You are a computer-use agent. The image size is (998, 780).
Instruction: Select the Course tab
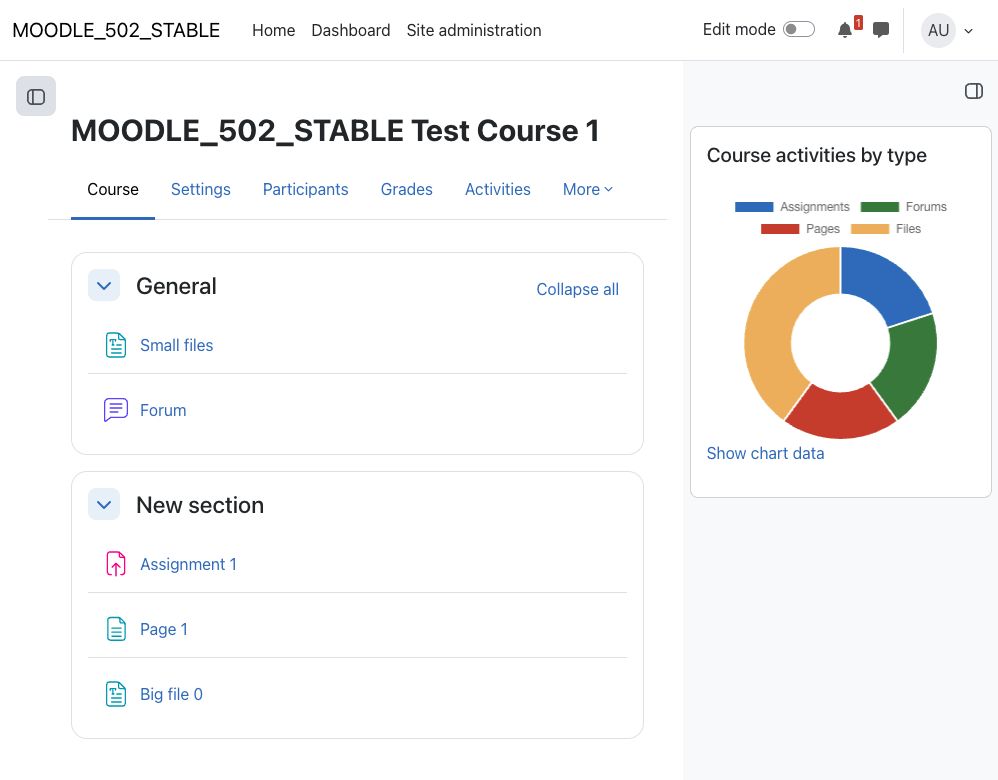113,189
